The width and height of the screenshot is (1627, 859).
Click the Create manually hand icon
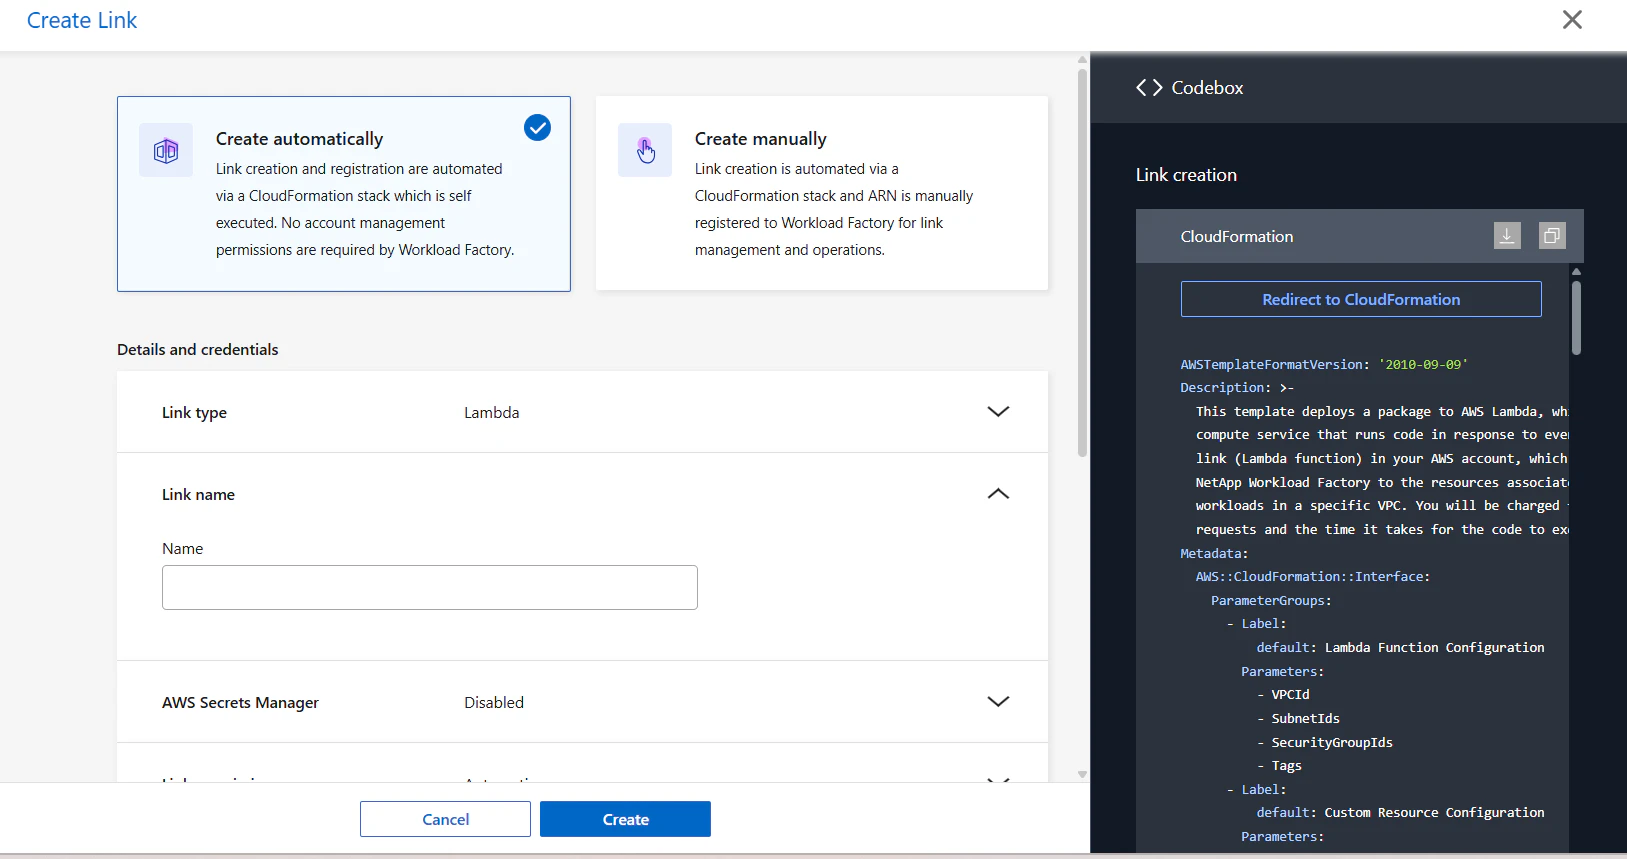click(x=645, y=150)
